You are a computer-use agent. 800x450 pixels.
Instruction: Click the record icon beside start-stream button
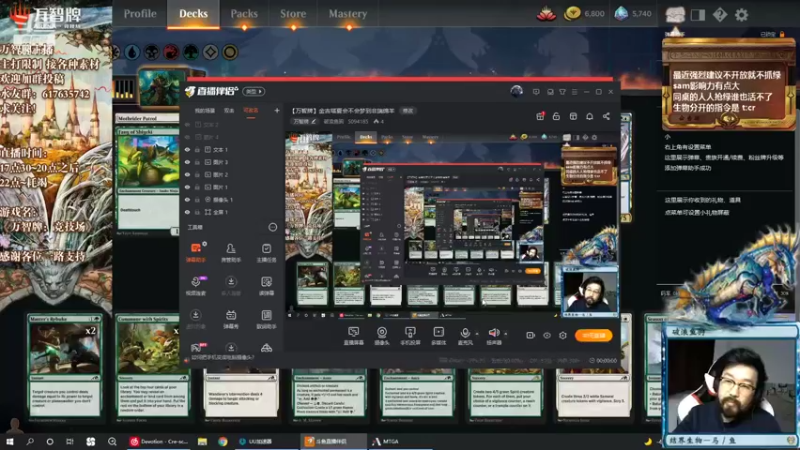pyautogui.click(x=530, y=335)
